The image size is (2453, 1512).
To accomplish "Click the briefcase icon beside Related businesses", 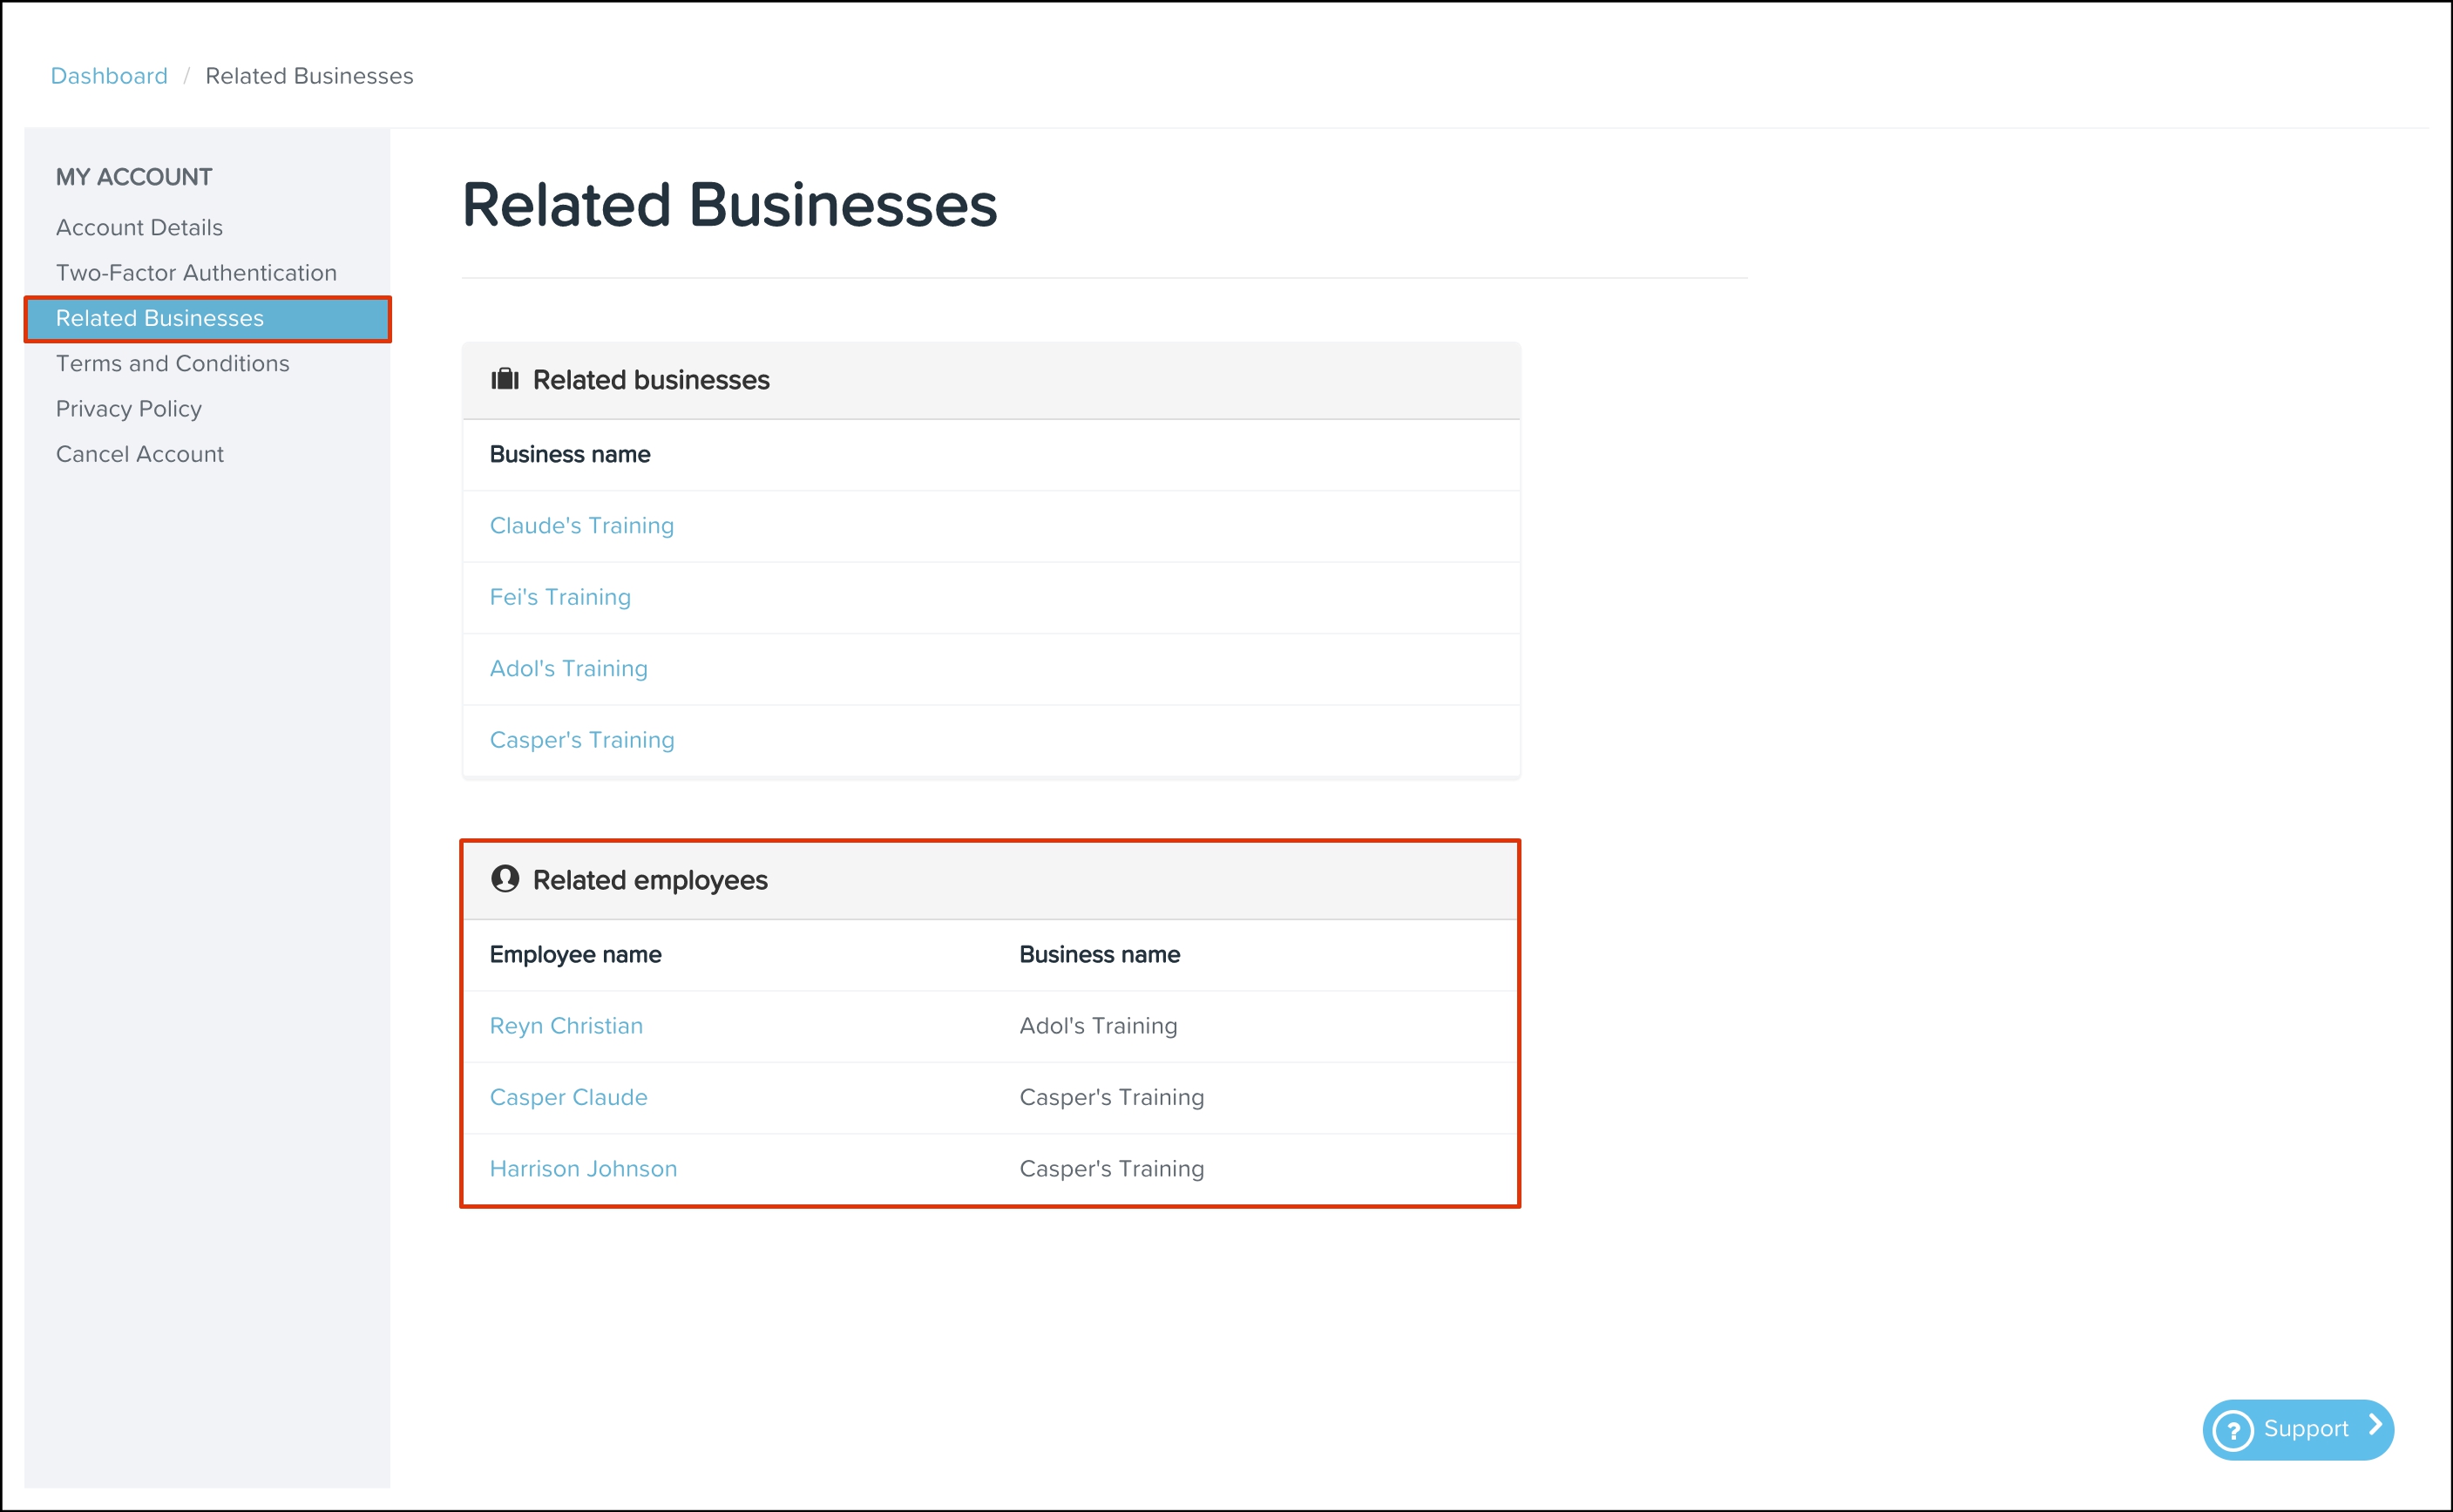I will tap(504, 379).
